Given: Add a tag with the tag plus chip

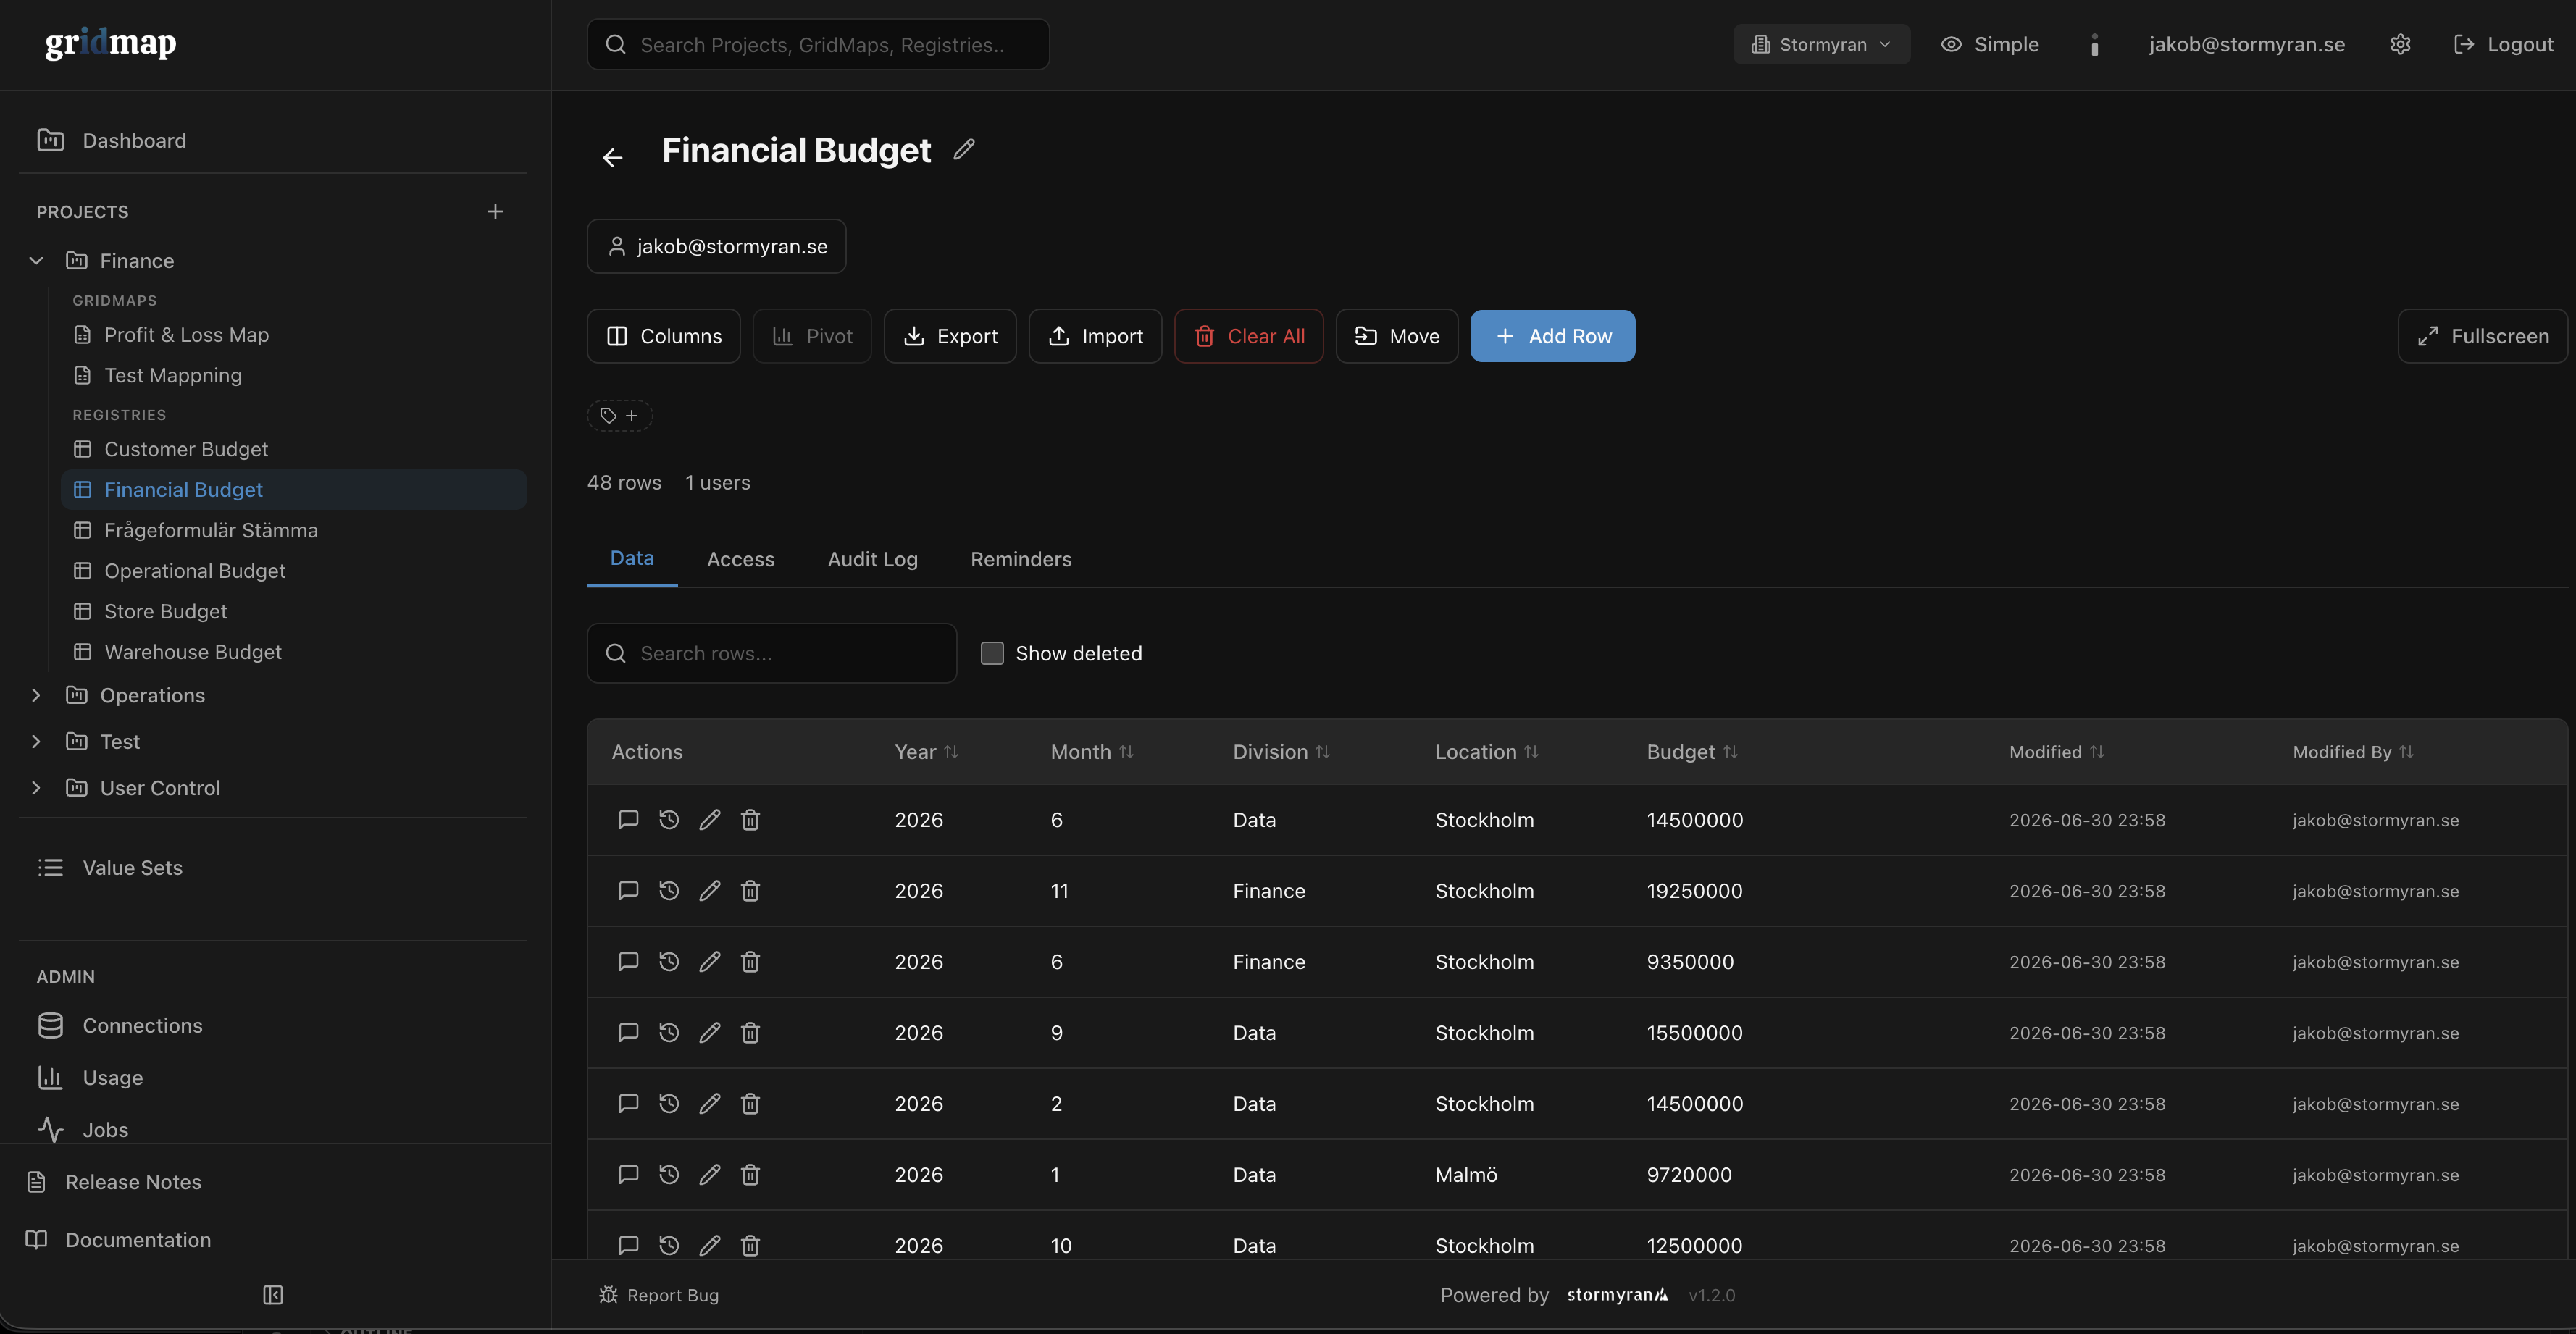Looking at the screenshot, I should [x=619, y=415].
